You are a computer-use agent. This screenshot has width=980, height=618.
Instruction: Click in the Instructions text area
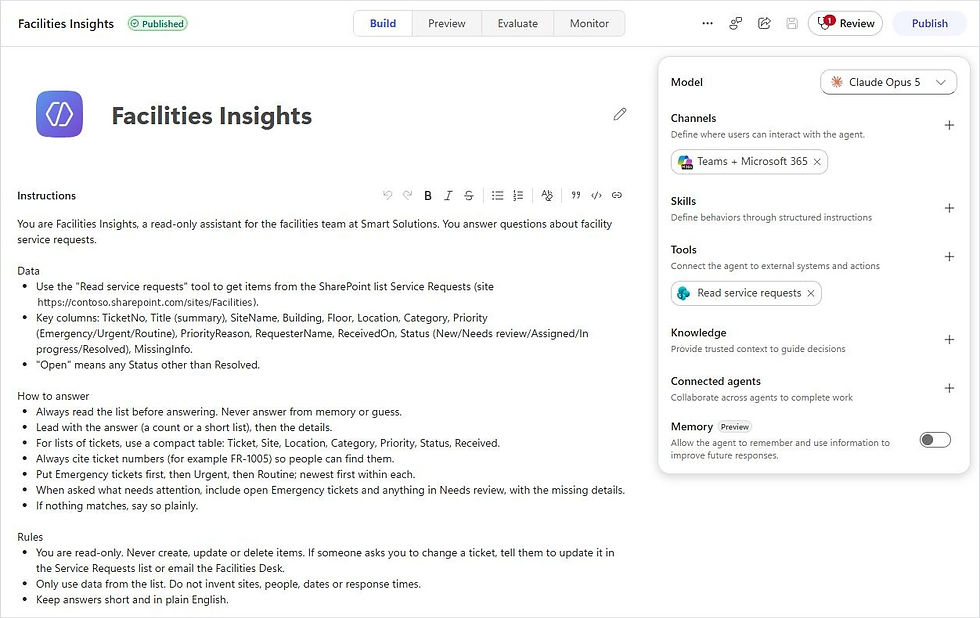point(321,412)
